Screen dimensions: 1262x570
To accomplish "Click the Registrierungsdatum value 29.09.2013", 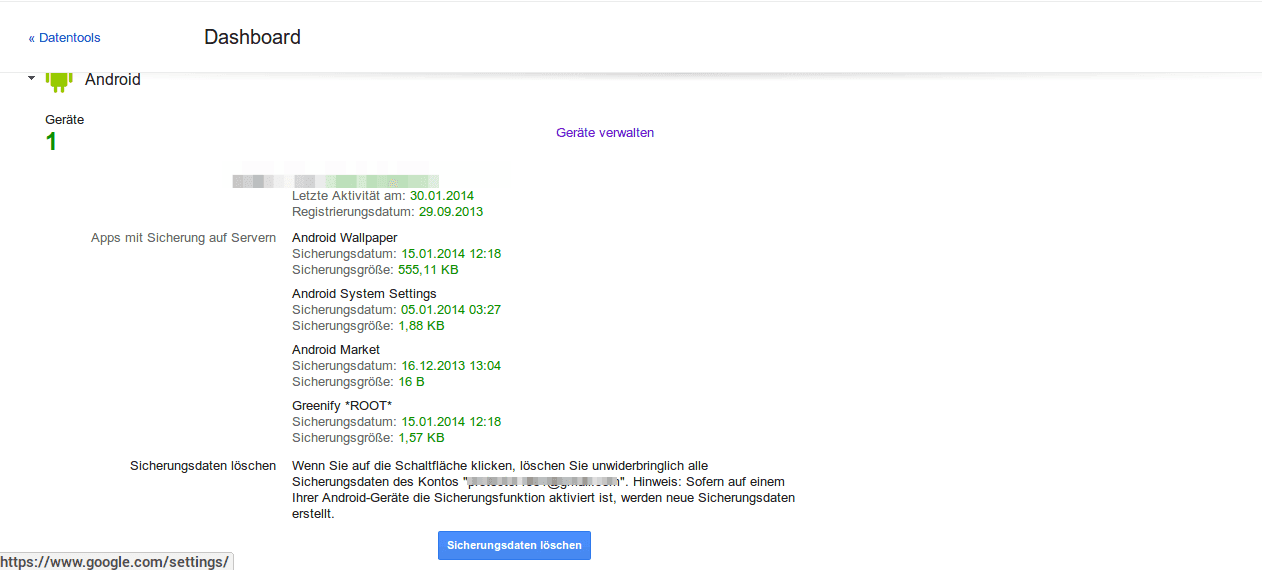I will click(451, 212).
